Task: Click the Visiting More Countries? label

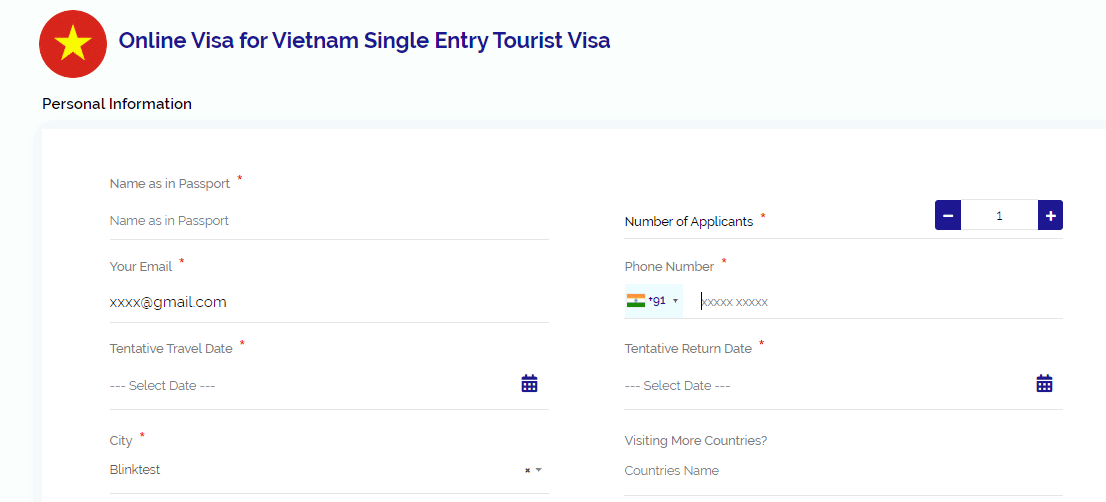Action: point(695,441)
